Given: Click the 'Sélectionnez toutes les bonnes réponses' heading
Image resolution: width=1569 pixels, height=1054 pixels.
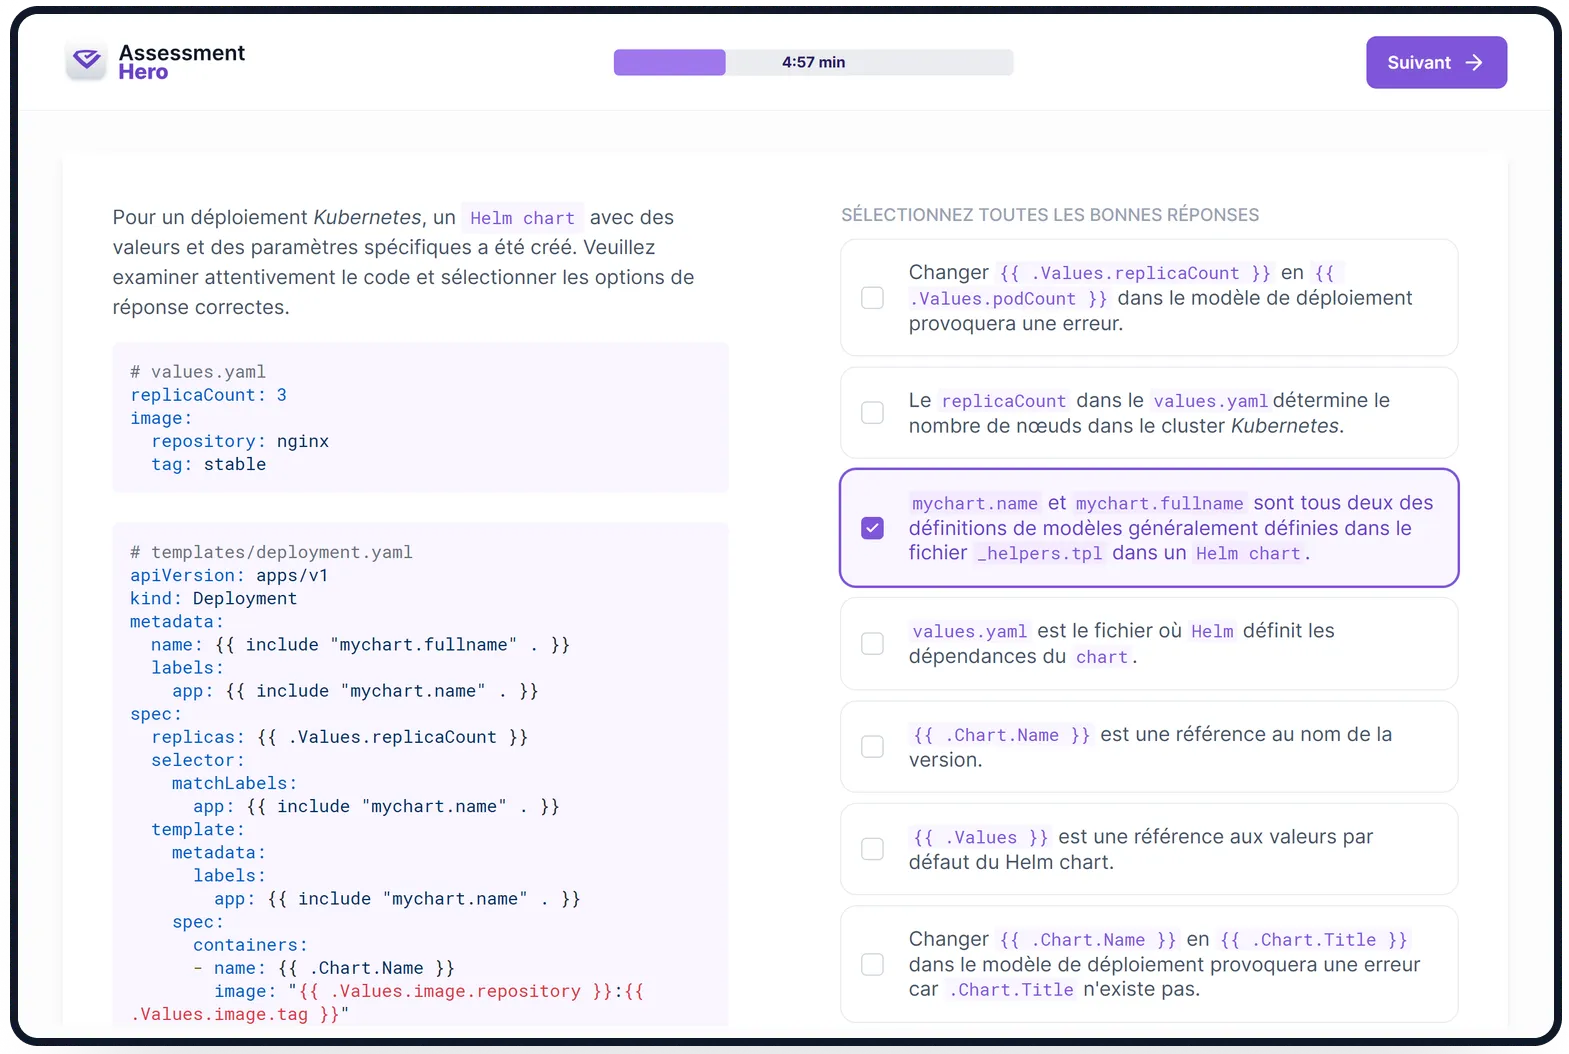Looking at the screenshot, I should pos(1049,215).
